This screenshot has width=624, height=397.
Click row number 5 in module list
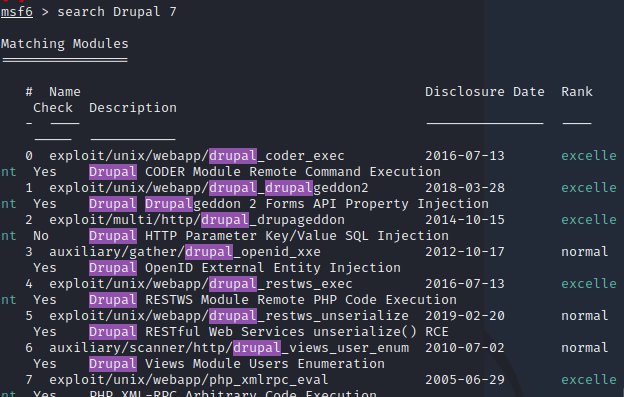point(29,316)
